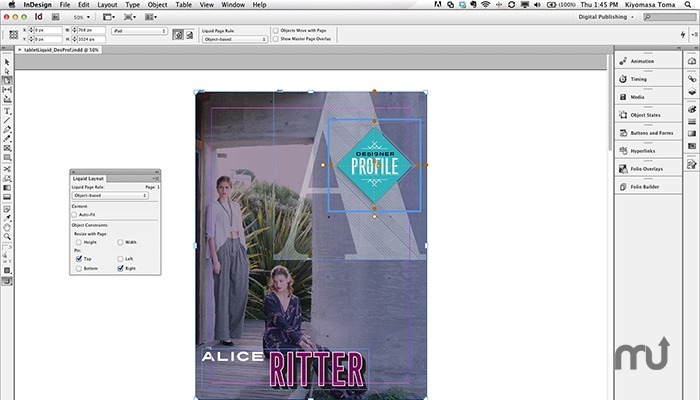700x400 pixels.
Task: Select the Type tool
Action: click(x=7, y=111)
